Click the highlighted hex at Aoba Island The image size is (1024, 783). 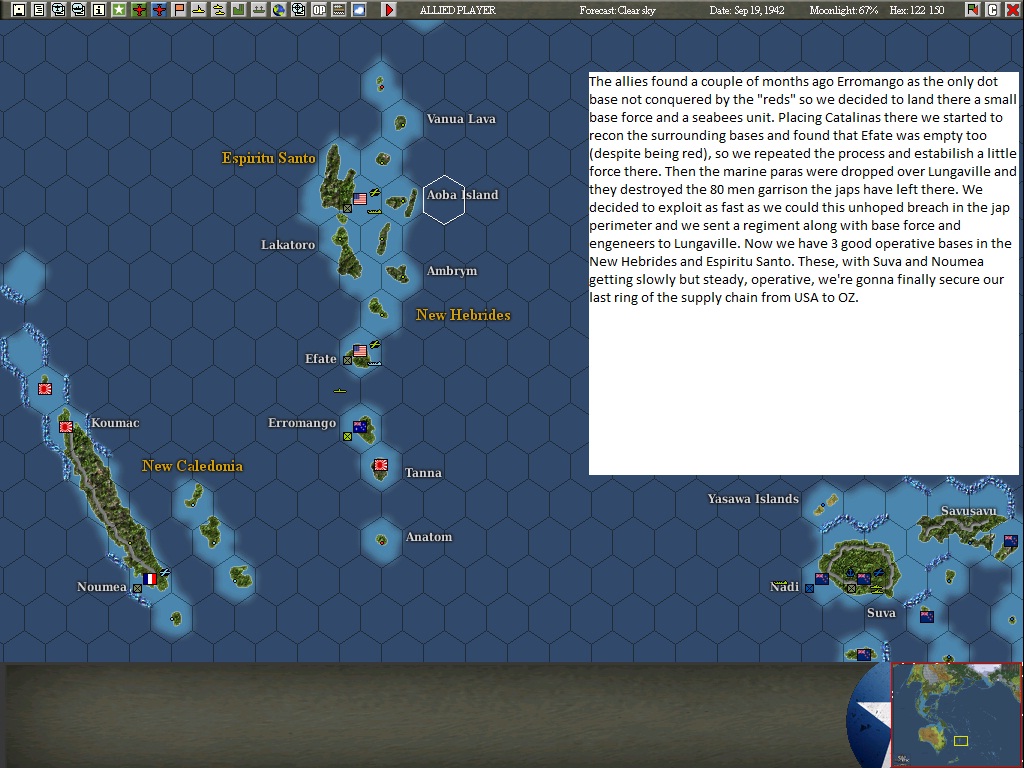click(x=444, y=200)
